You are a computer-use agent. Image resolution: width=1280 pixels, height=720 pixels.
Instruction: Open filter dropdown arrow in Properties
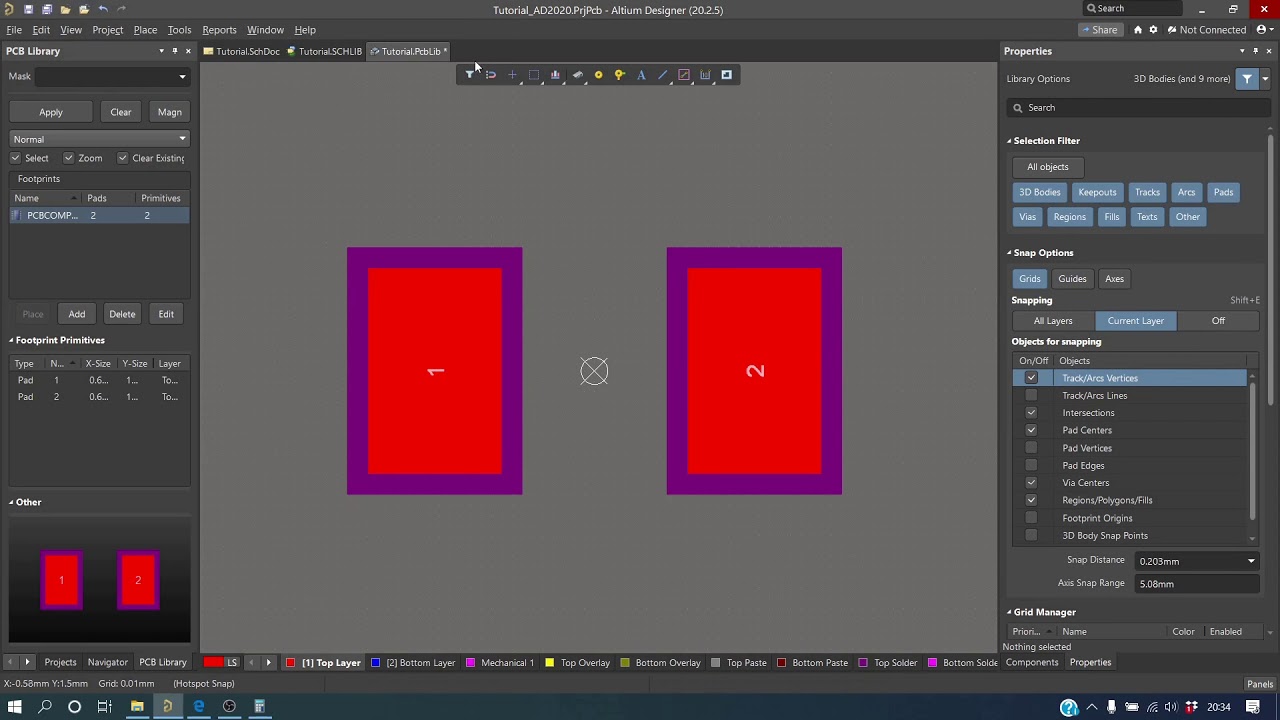(x=1265, y=79)
